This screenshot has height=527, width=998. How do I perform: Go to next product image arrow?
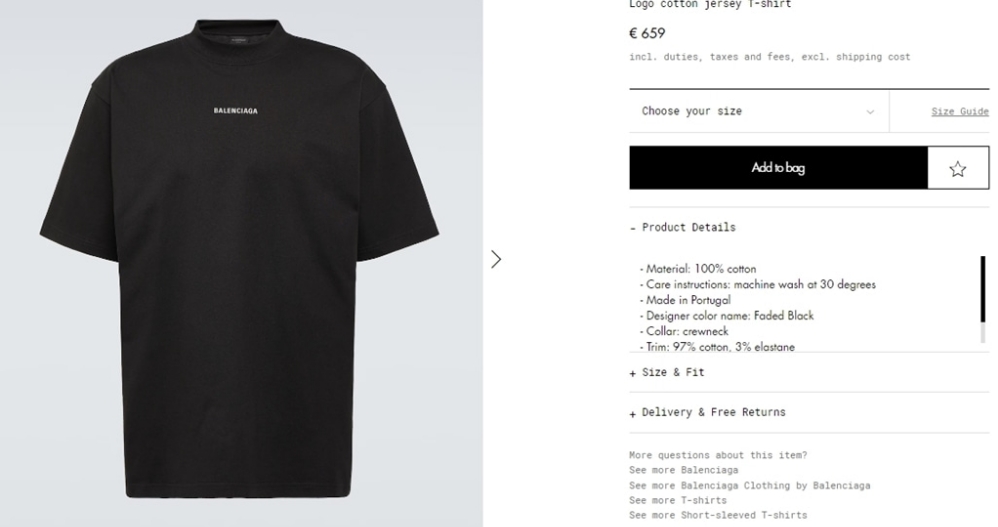tap(496, 259)
